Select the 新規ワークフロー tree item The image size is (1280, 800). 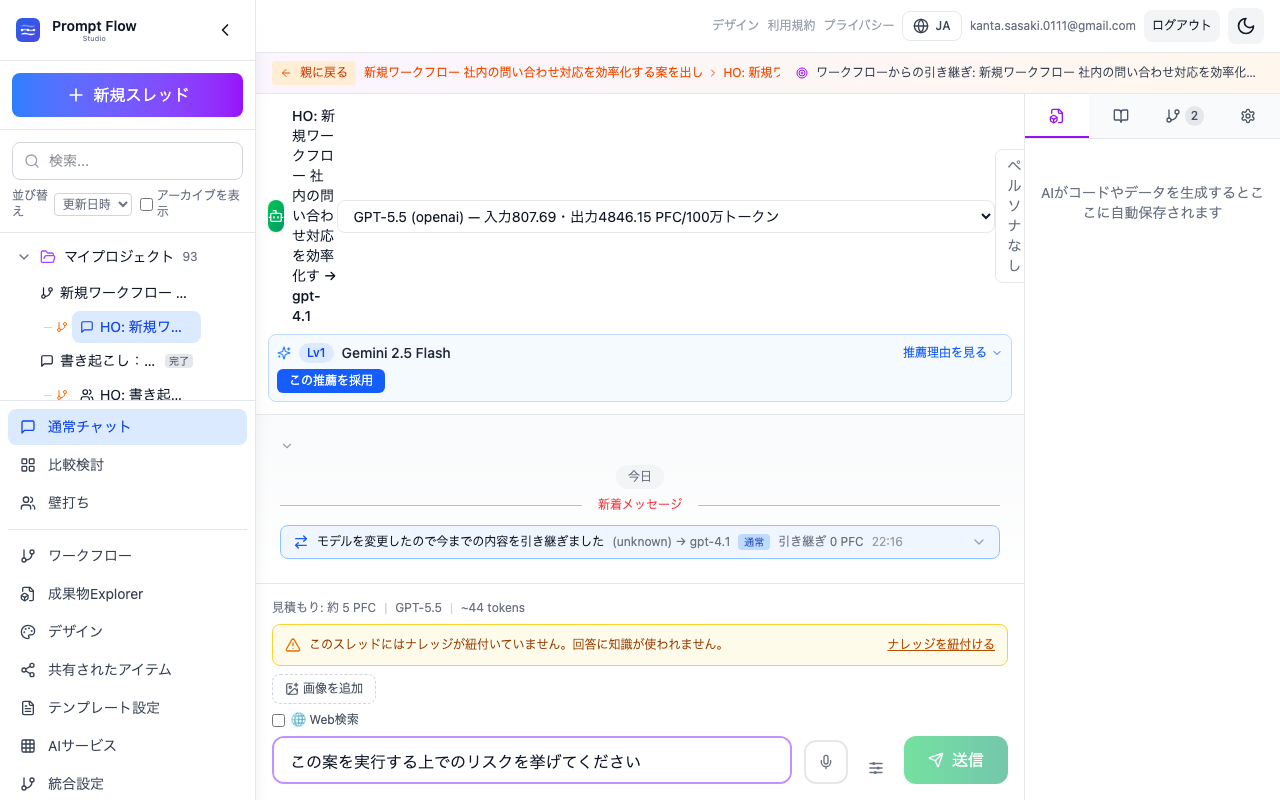(x=113, y=293)
